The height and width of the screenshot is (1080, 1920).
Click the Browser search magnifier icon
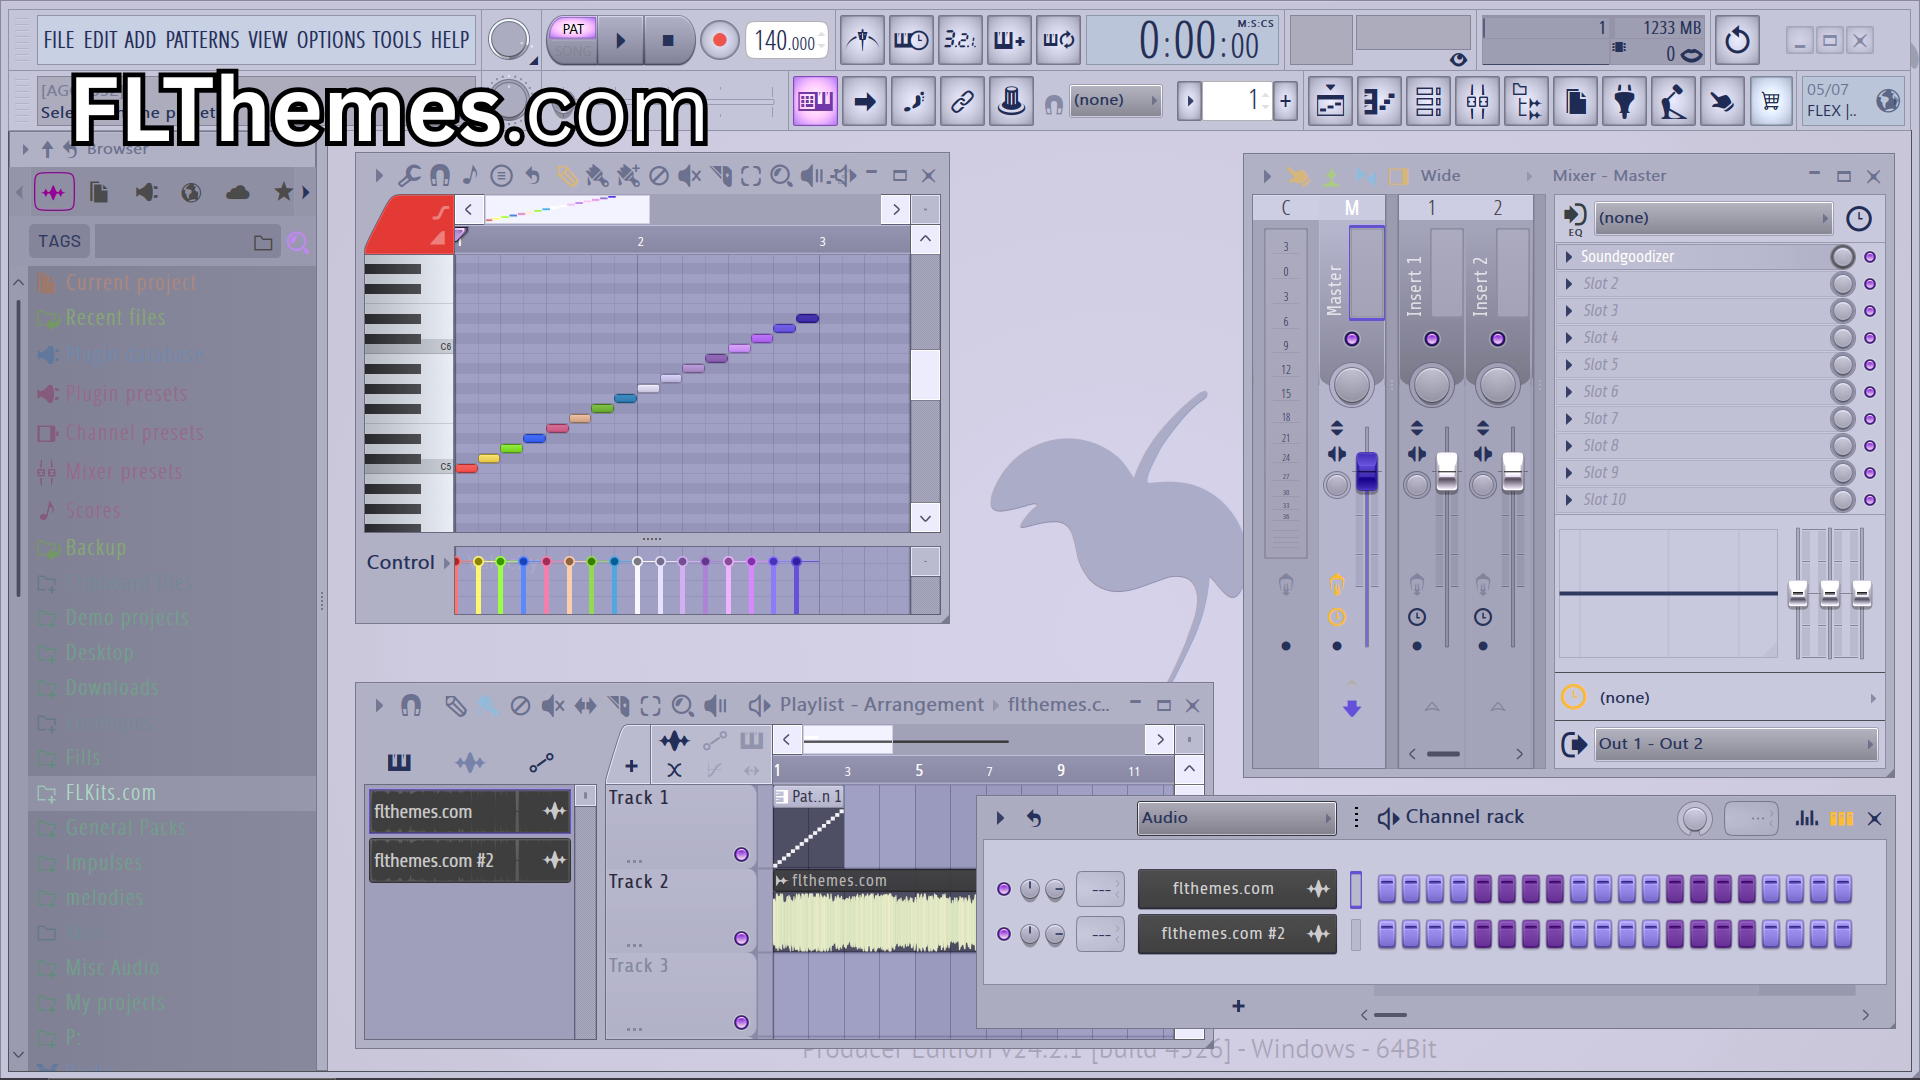point(298,242)
